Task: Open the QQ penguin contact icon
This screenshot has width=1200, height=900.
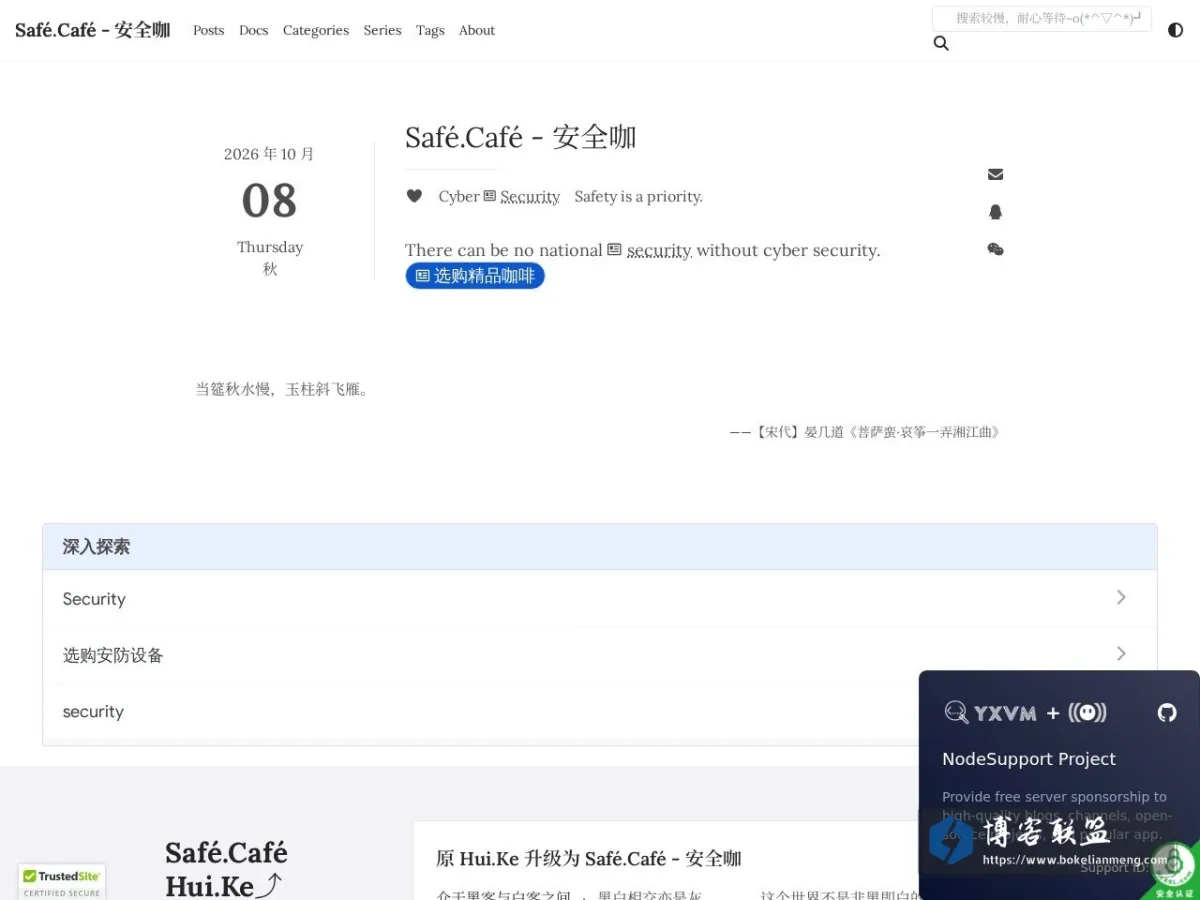Action: click(x=995, y=212)
